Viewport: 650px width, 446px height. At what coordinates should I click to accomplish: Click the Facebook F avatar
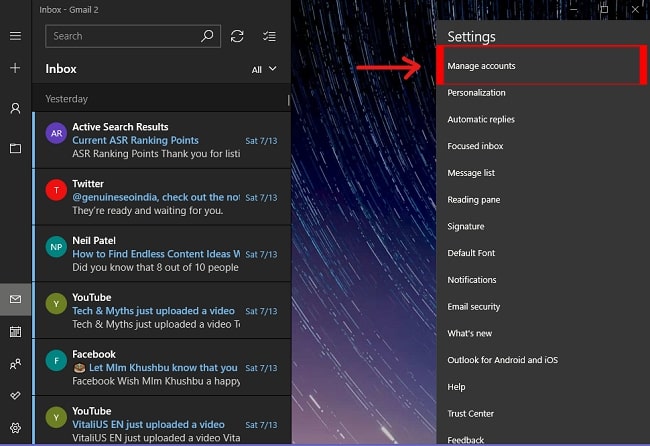pyautogui.click(x=56, y=361)
